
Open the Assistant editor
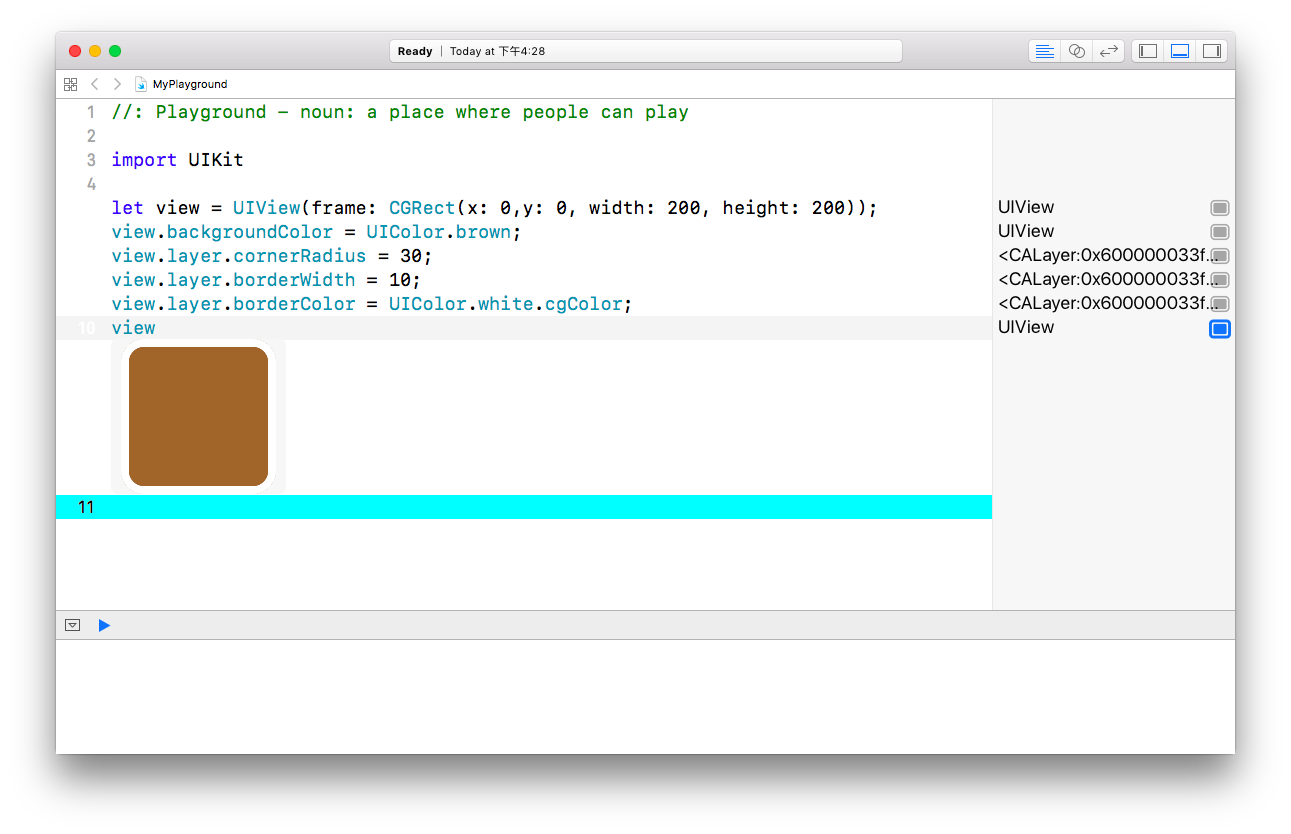coord(1076,51)
